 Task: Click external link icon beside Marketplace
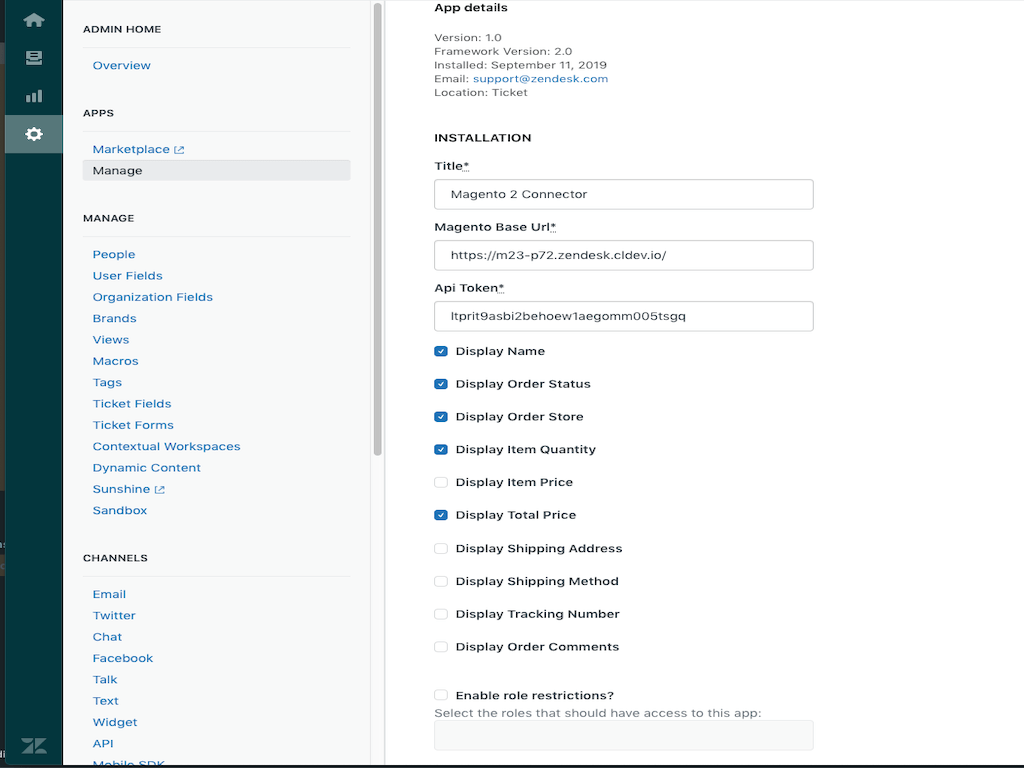pos(179,150)
